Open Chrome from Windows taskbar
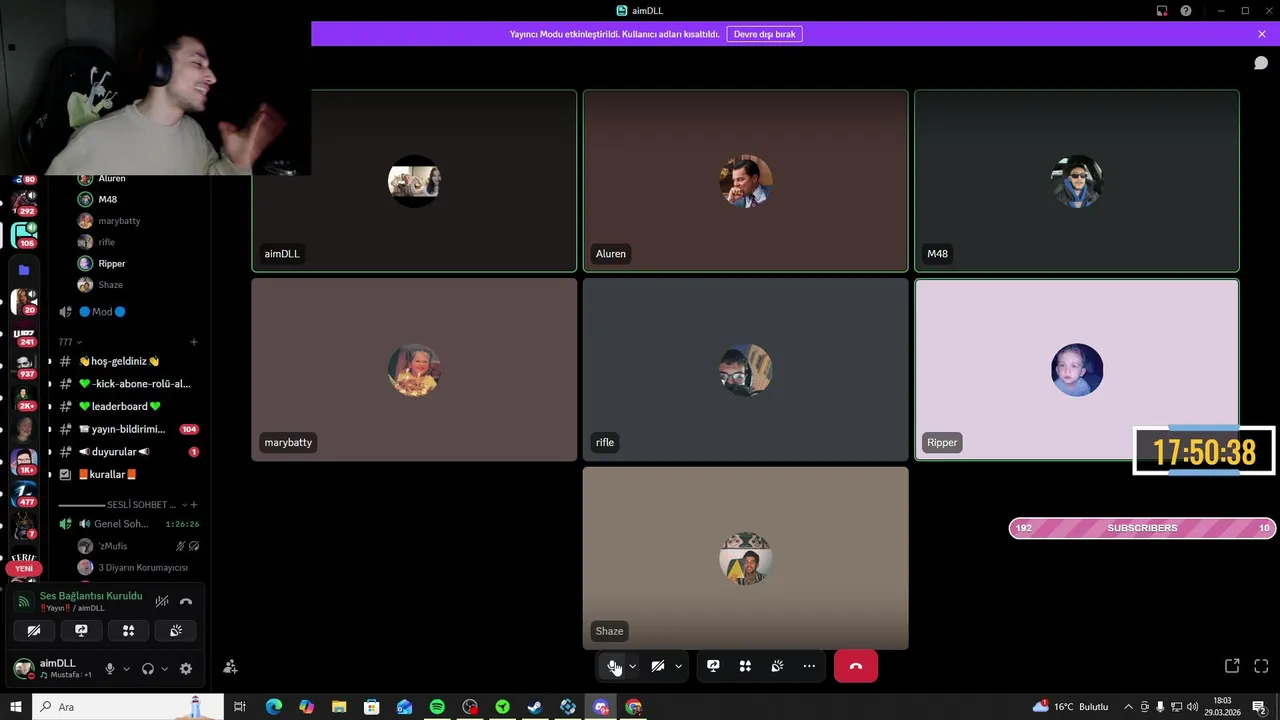 click(x=633, y=707)
